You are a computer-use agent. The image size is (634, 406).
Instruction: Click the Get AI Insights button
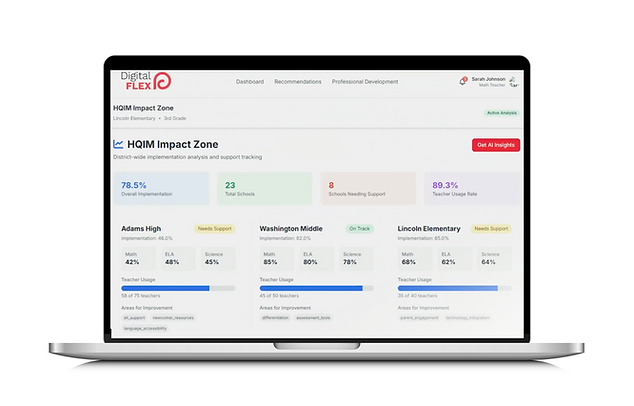(x=496, y=145)
